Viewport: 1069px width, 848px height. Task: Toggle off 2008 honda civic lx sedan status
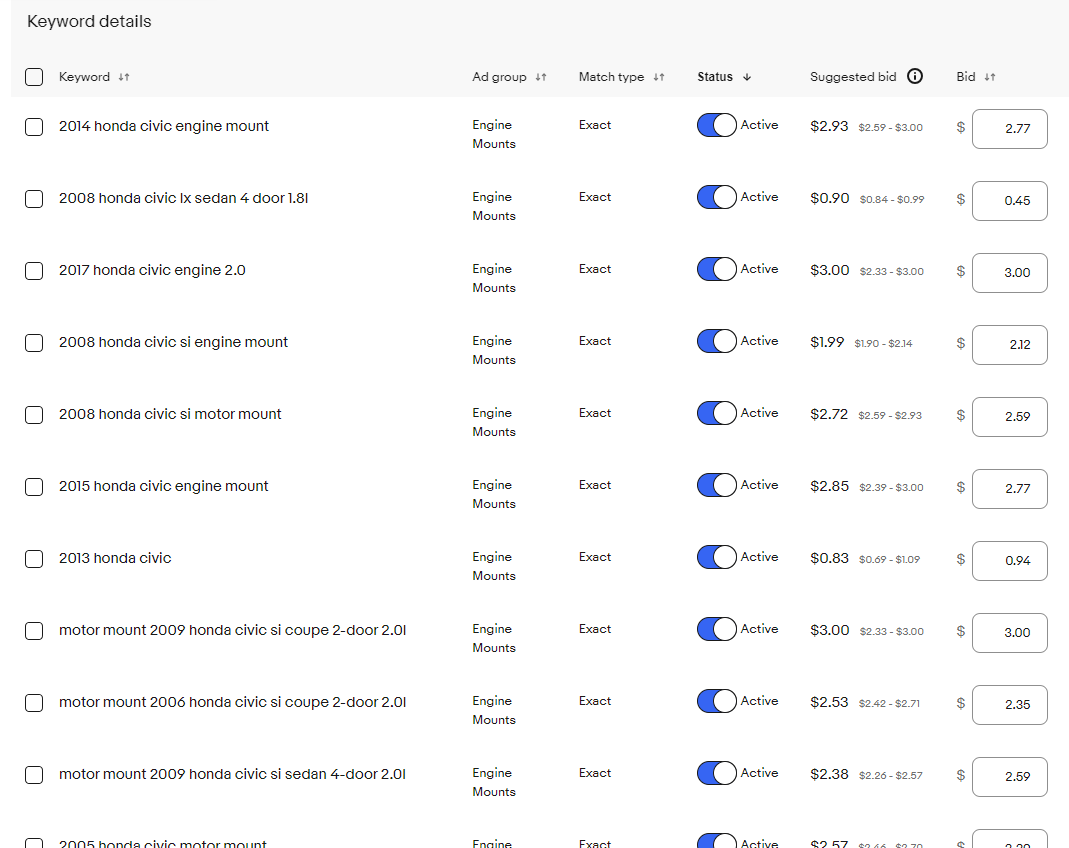716,197
